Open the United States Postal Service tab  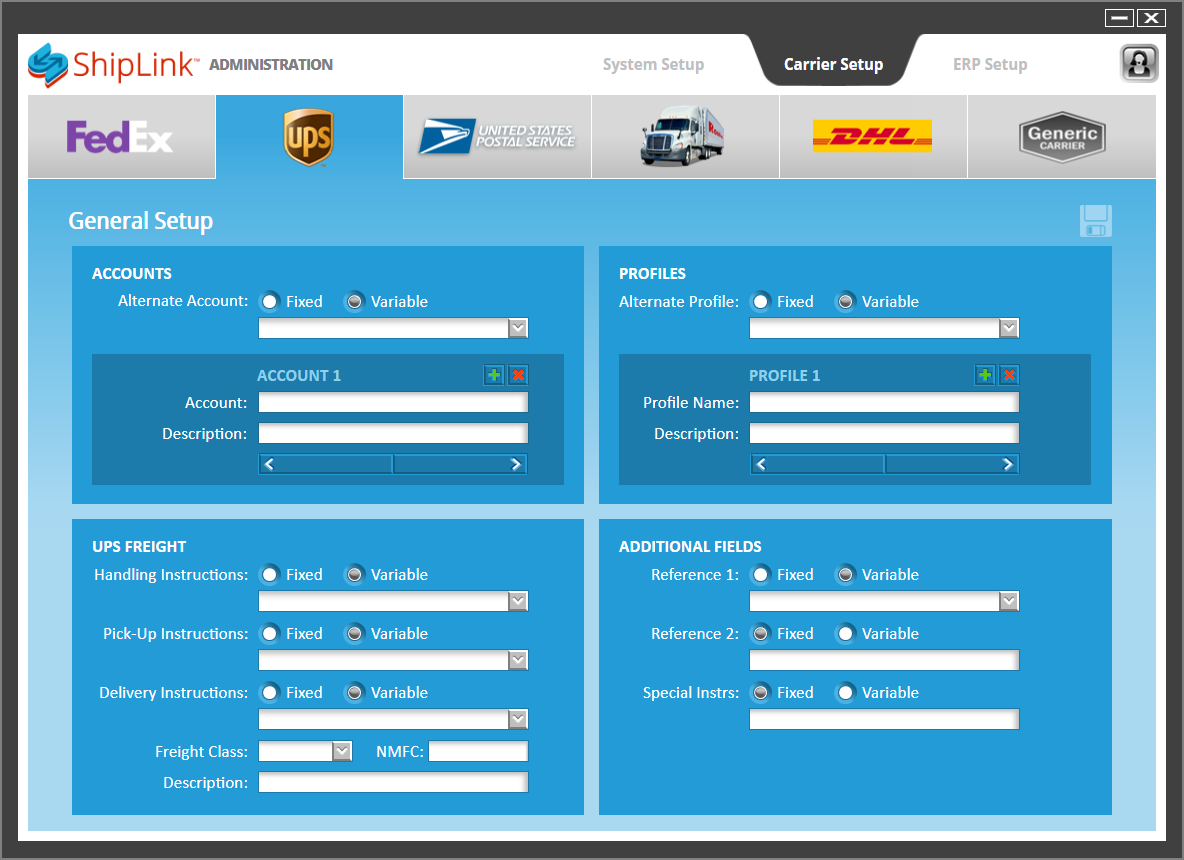coord(498,137)
